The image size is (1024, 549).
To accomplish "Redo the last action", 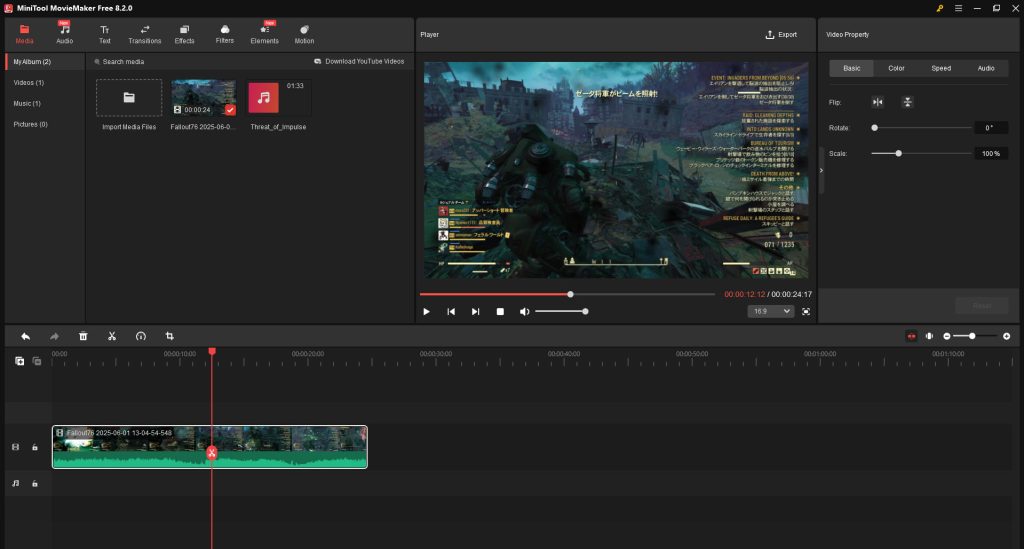I will (54, 336).
